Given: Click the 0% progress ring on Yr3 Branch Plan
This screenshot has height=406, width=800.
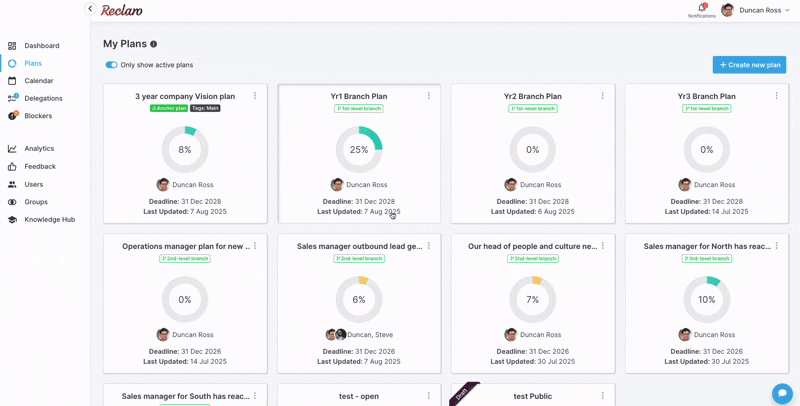Looking at the screenshot, I should tap(707, 149).
